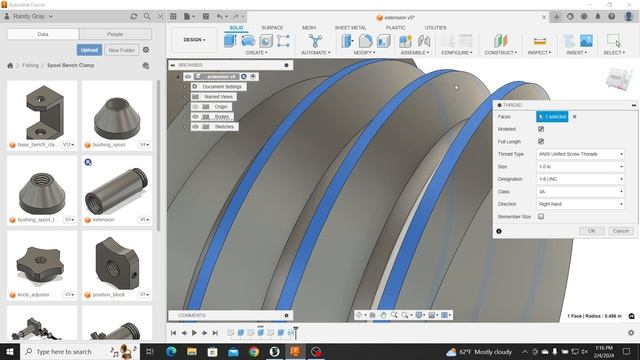This screenshot has height=360, width=640.
Task: Switch to the SURFACE tab
Action: tap(272, 28)
